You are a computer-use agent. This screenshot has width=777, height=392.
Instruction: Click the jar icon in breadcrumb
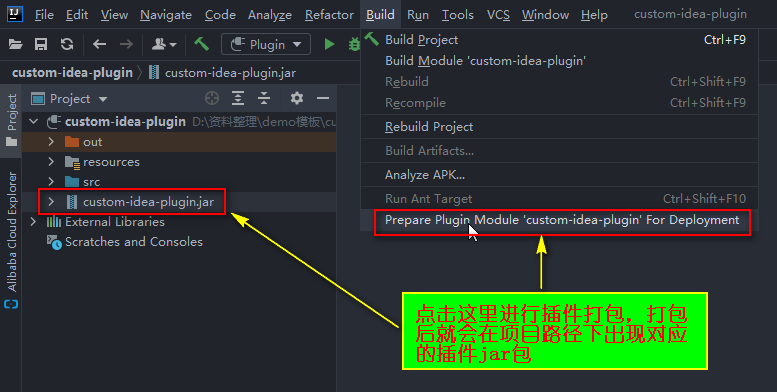[x=154, y=73]
